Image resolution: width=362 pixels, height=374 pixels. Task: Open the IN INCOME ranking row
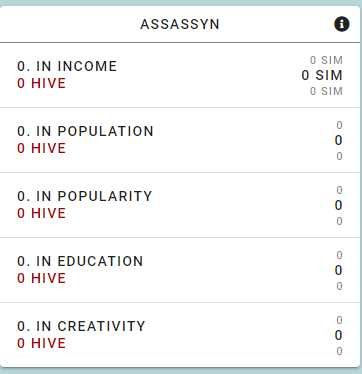[180, 75]
